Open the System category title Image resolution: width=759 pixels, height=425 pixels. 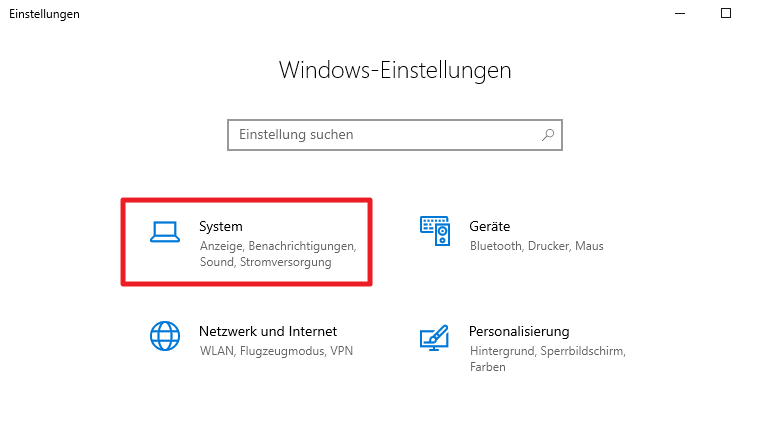tap(221, 227)
